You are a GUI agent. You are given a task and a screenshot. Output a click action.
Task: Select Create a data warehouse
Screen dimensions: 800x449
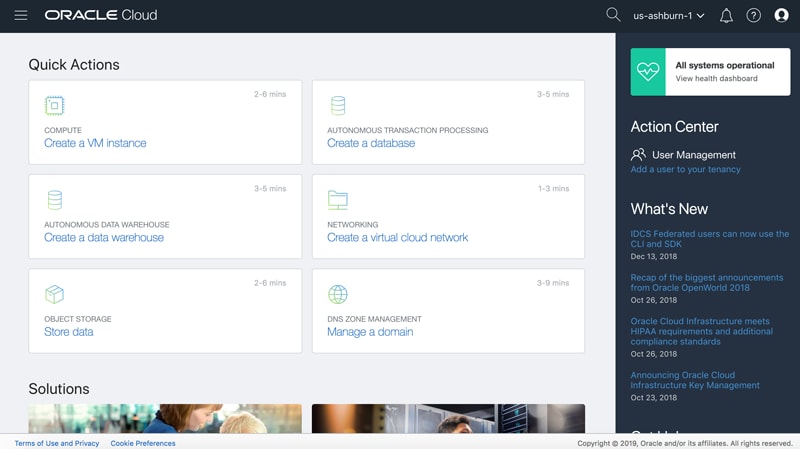coord(104,237)
